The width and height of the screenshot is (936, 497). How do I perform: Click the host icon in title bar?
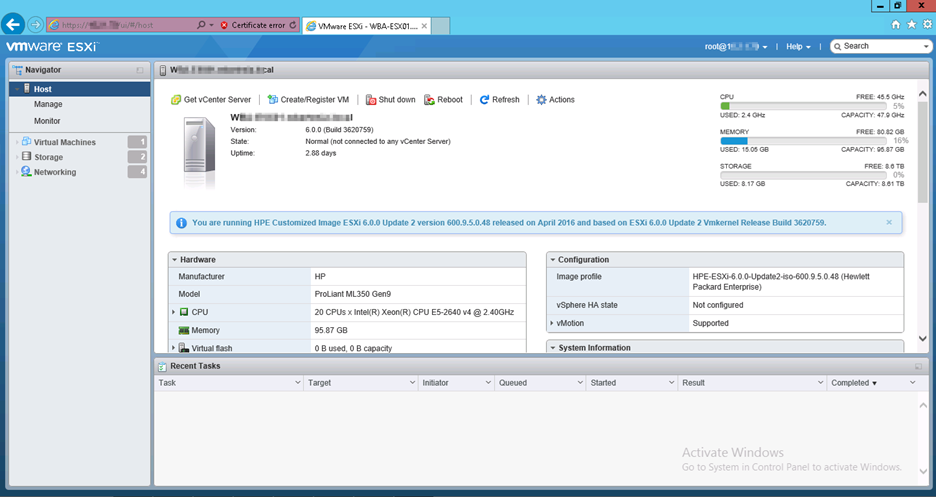[x=163, y=70]
